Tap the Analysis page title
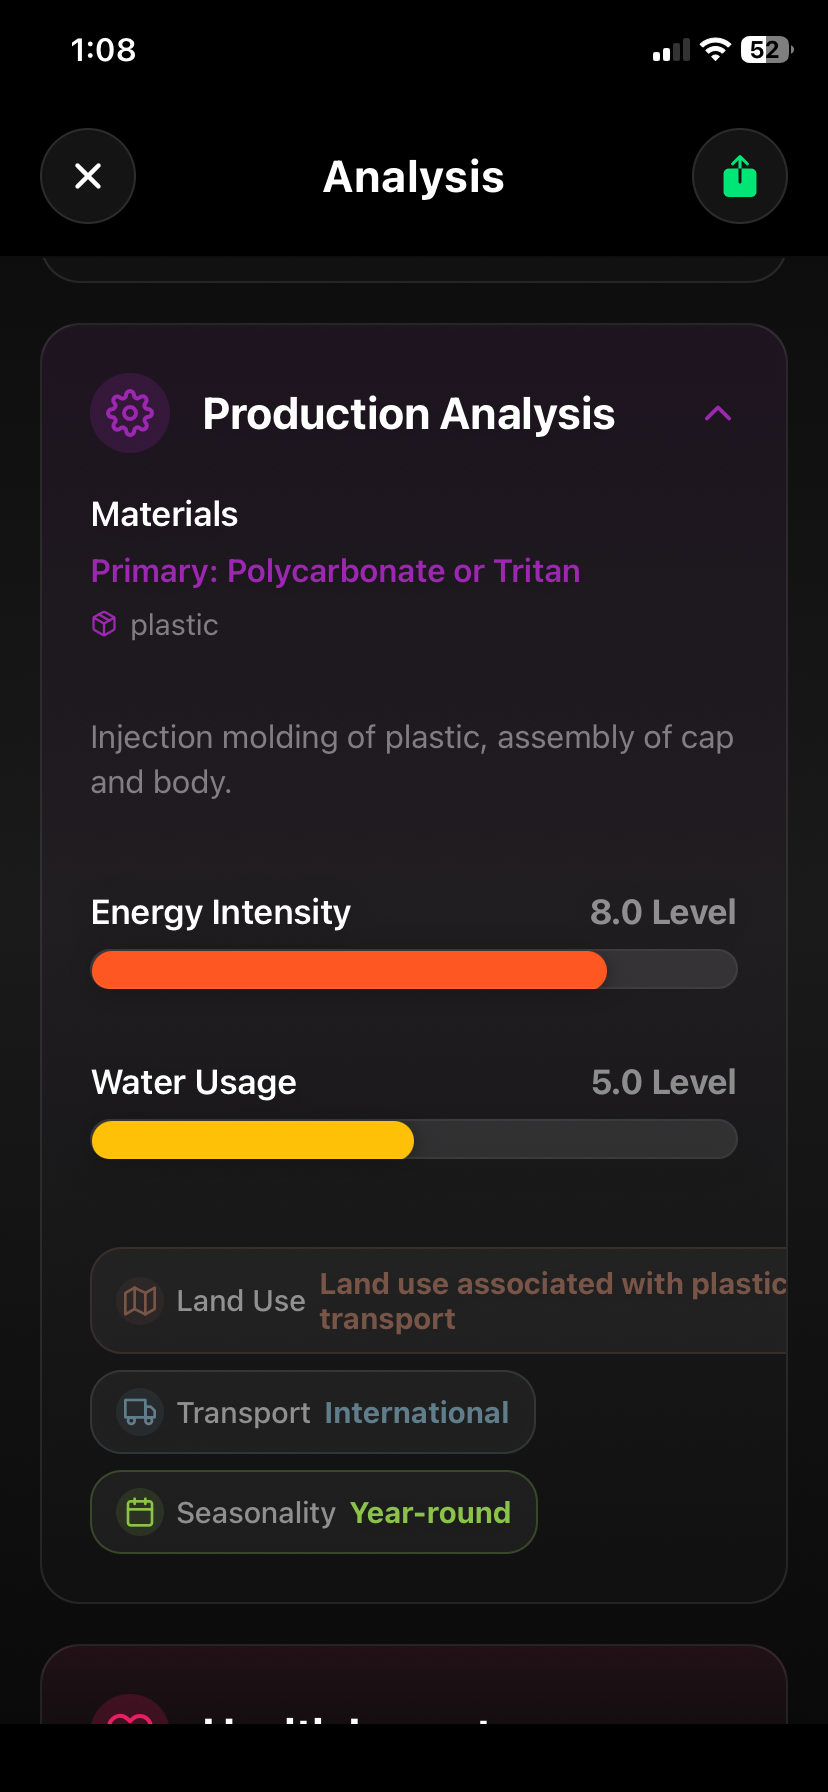The image size is (828, 1792). click(413, 177)
